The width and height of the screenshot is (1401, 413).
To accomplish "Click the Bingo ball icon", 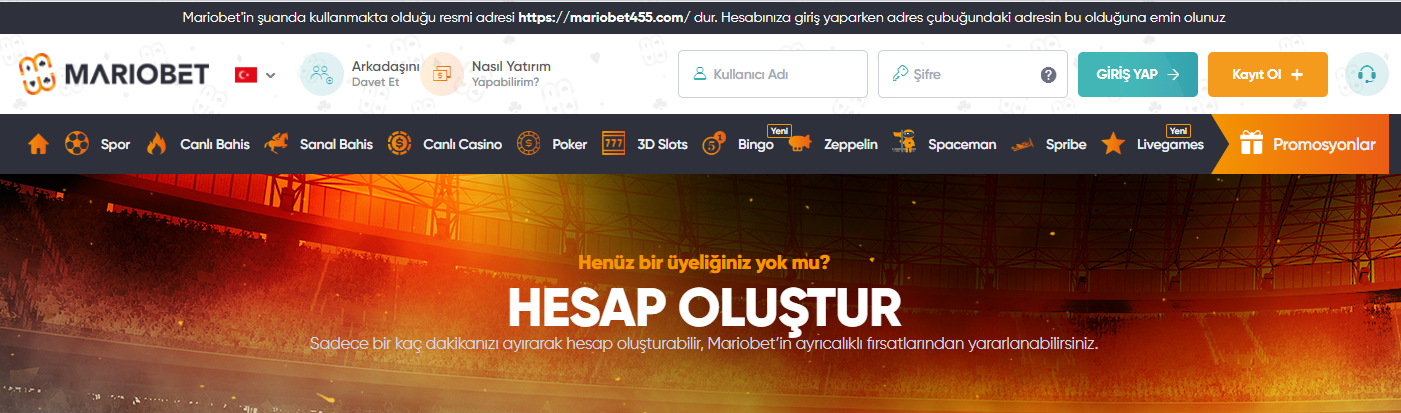I will click(714, 144).
